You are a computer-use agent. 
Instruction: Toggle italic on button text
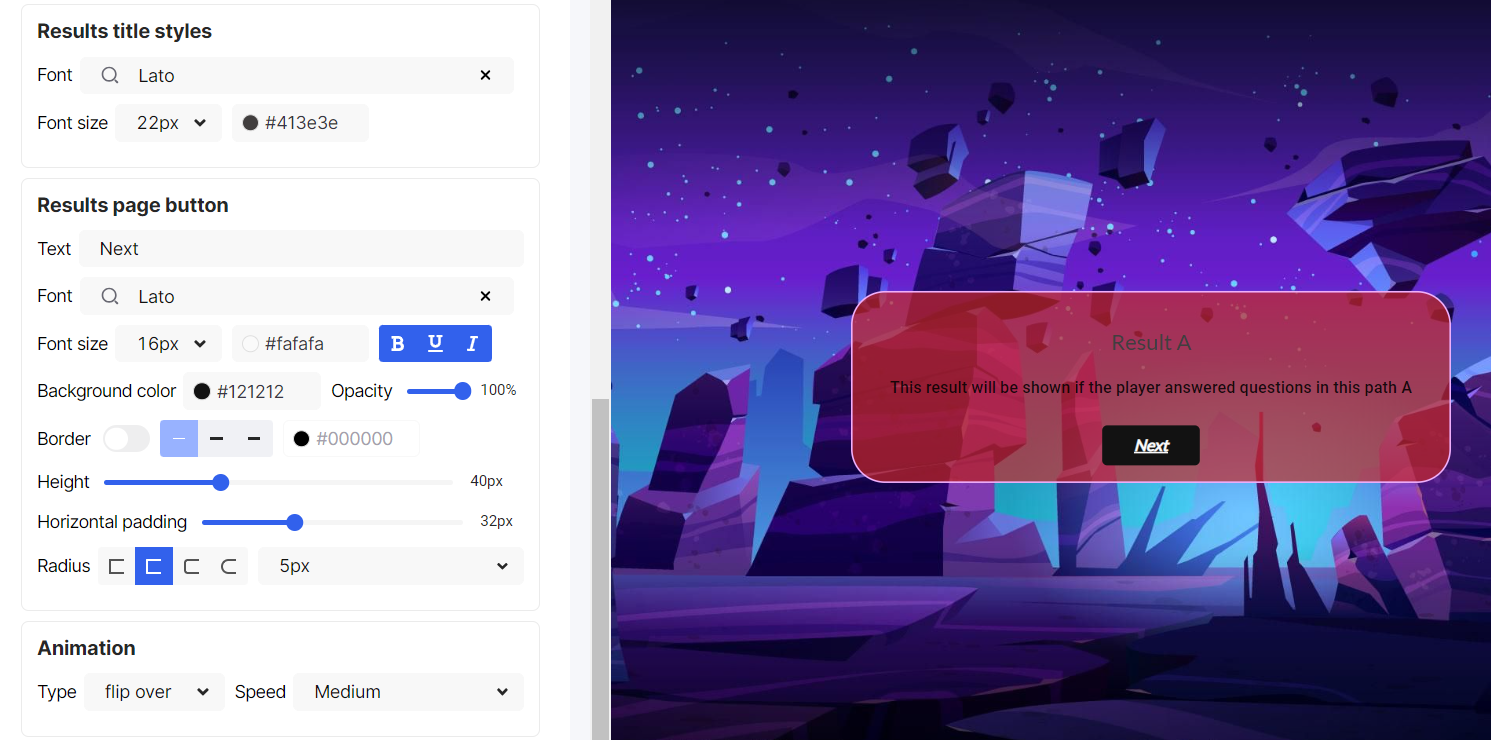coord(473,344)
